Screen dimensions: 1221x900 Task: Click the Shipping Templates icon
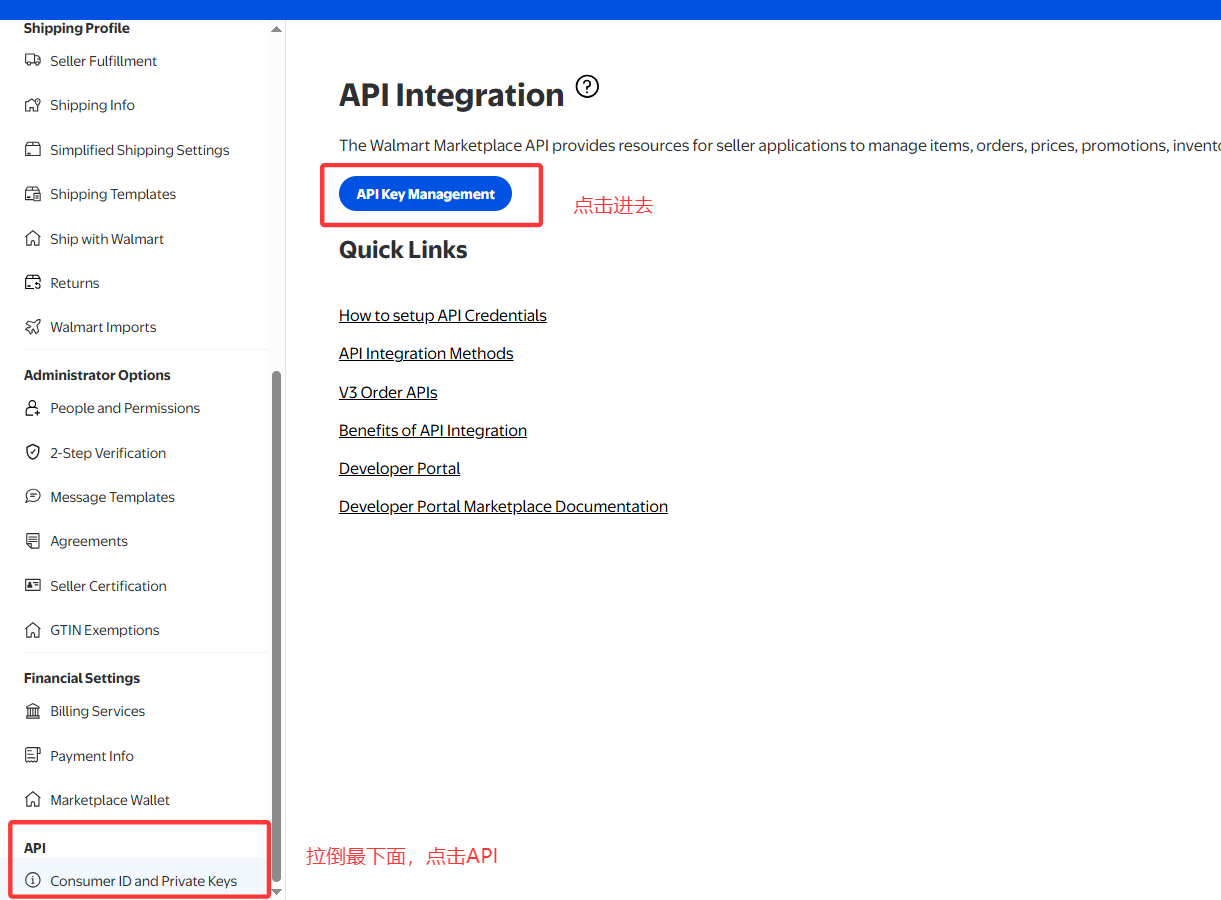click(33, 194)
